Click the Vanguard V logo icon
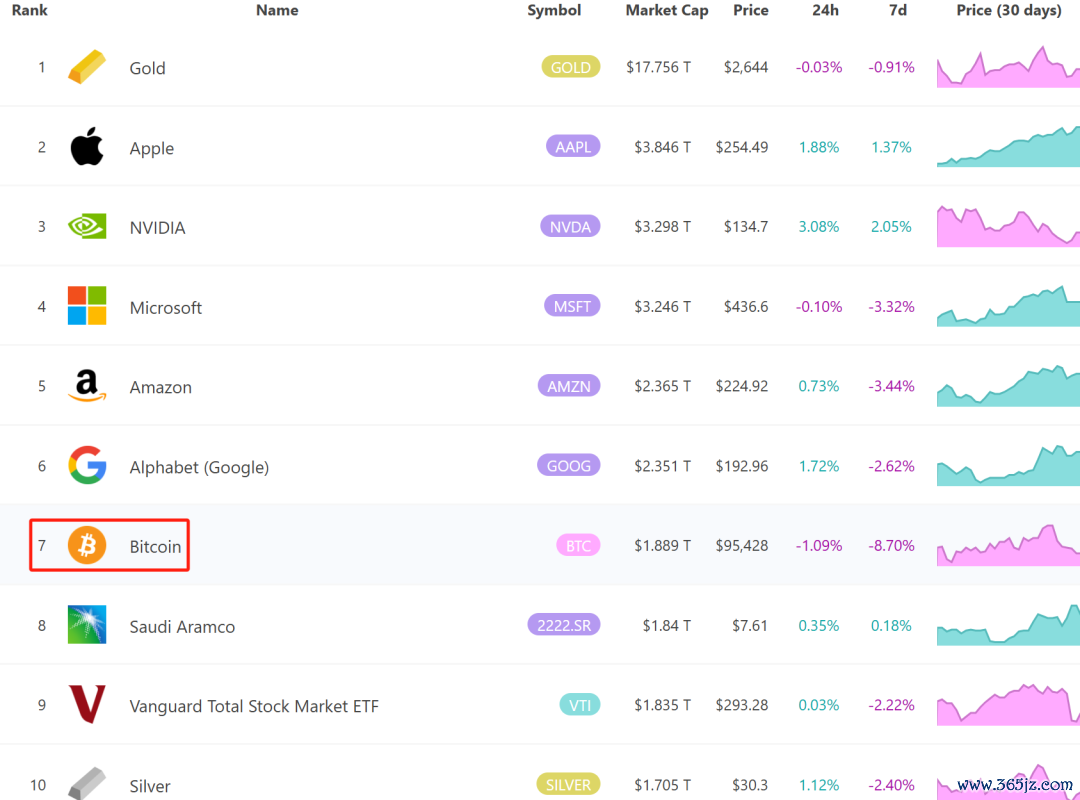The width and height of the screenshot is (1080, 800). (x=87, y=705)
